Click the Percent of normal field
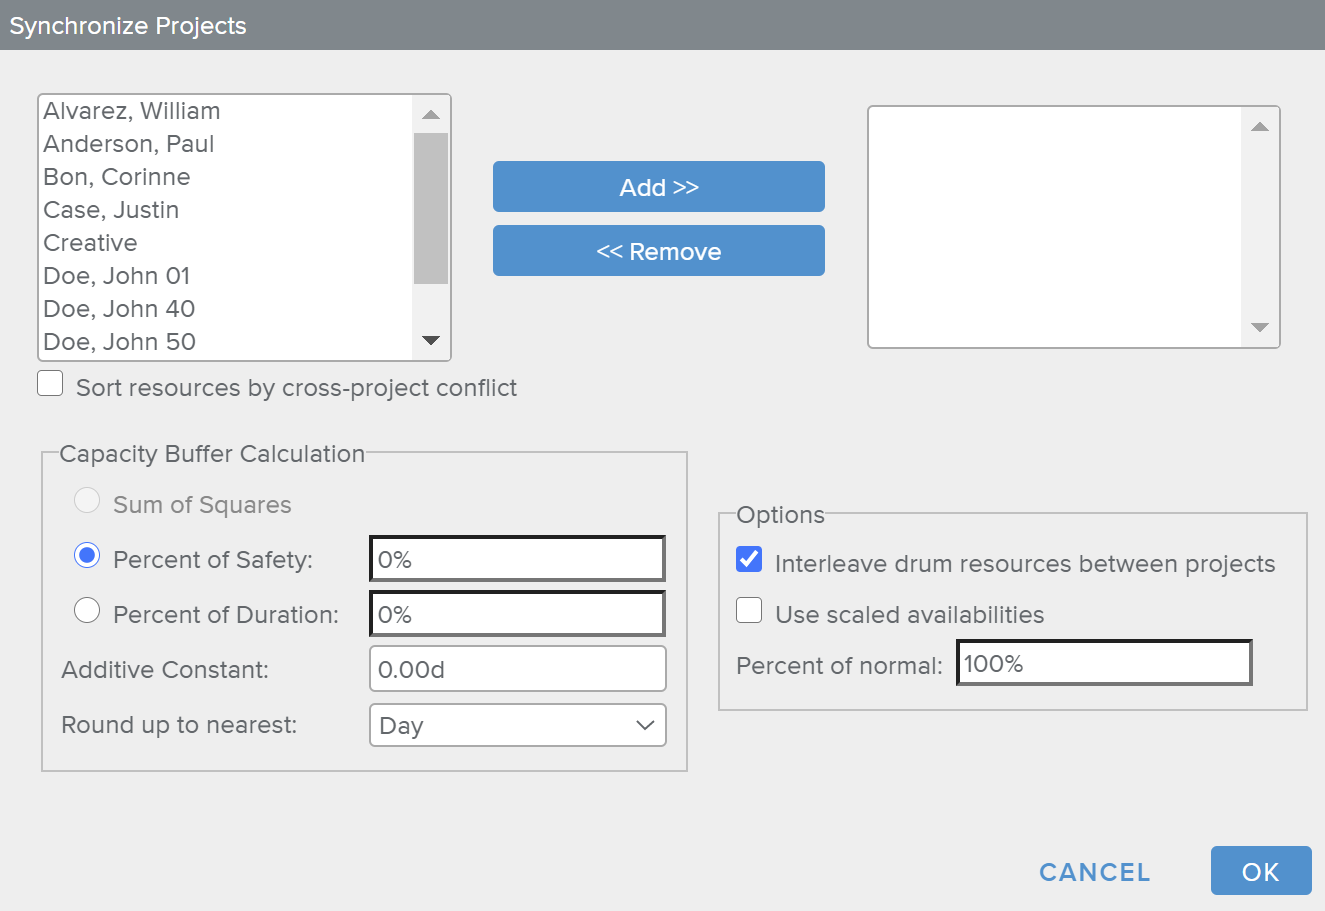The image size is (1325, 911). tap(1103, 663)
